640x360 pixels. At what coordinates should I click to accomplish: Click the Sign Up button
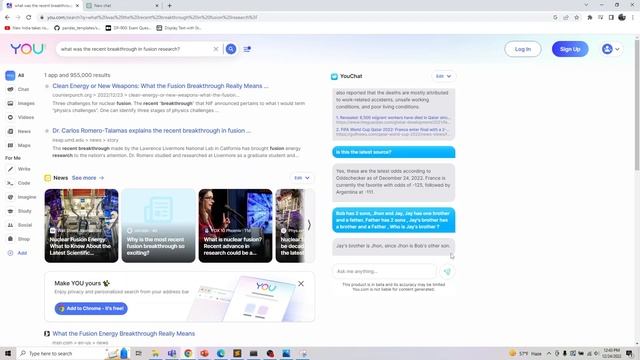pos(570,49)
